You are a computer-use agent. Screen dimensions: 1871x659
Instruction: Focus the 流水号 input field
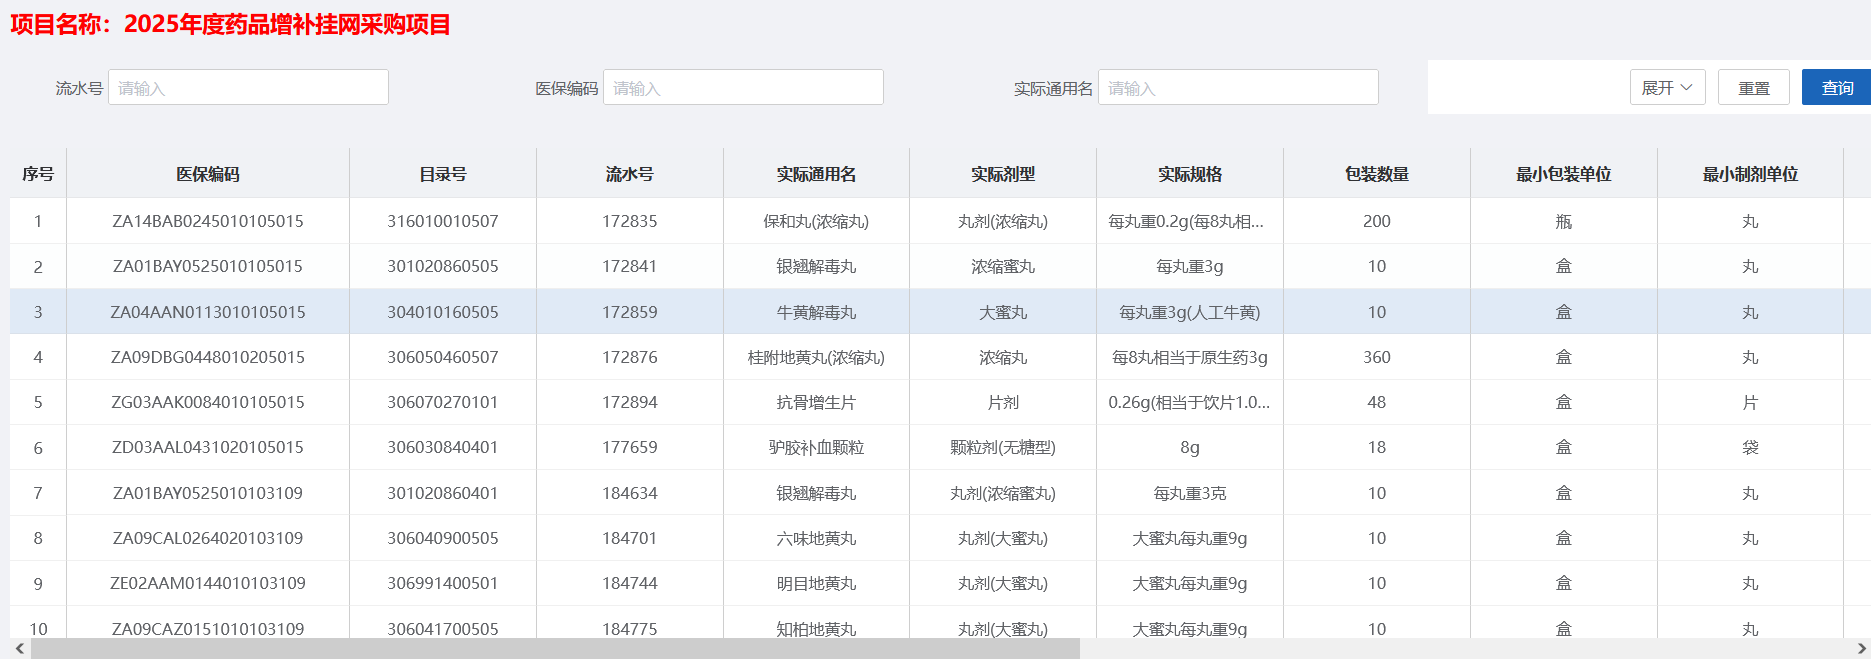248,88
